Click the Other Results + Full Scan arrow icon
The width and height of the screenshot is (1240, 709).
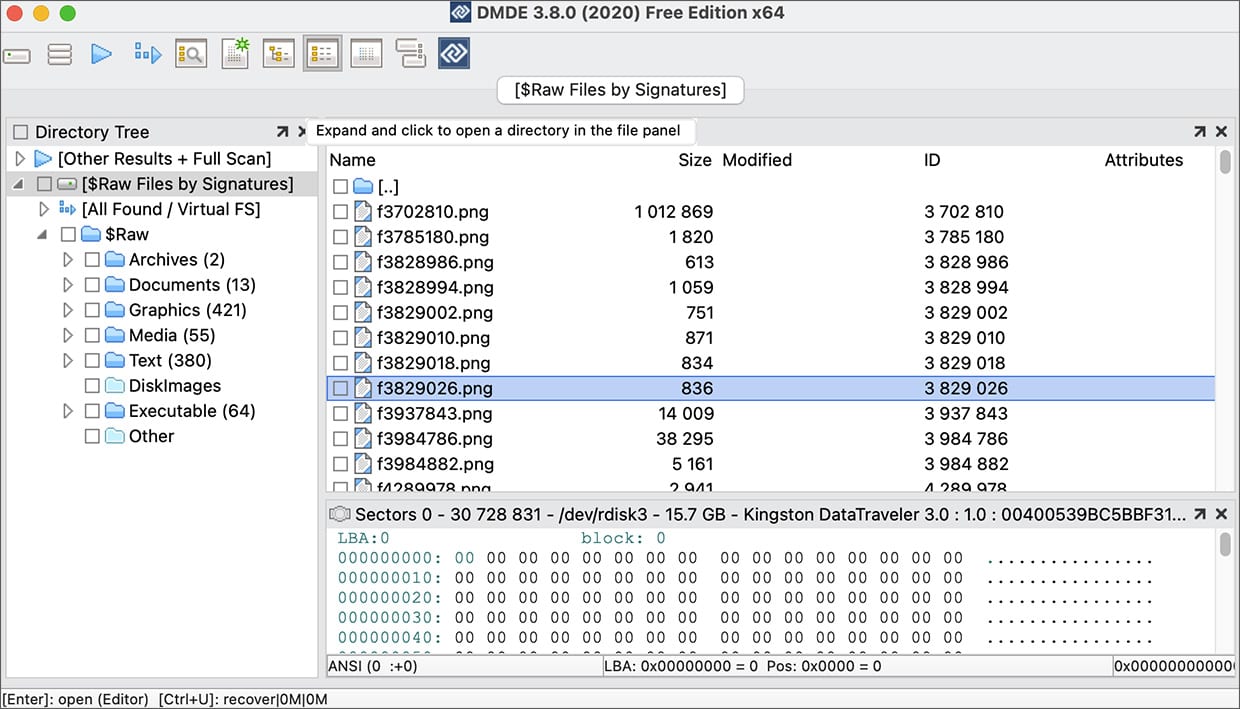[42, 158]
